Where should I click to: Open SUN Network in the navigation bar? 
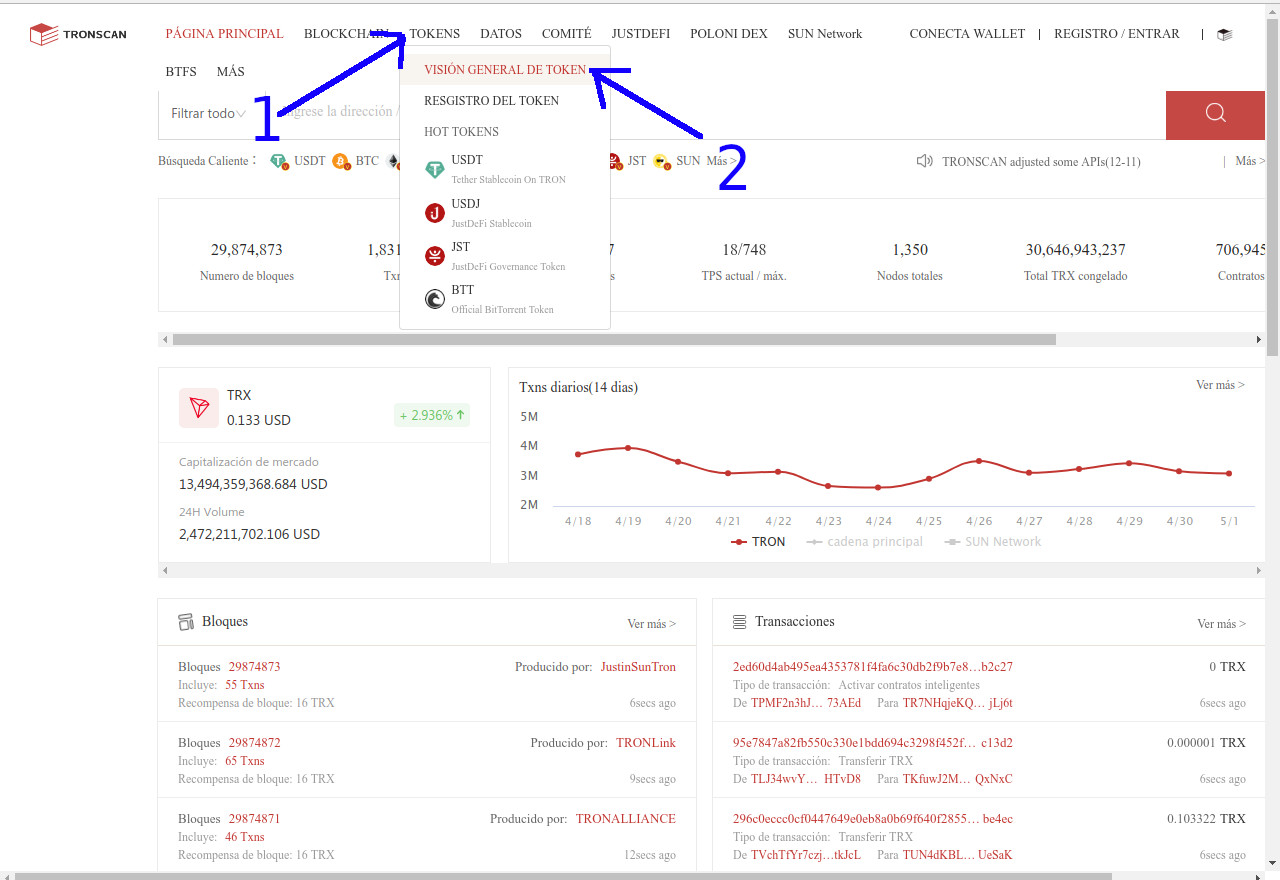pos(825,34)
